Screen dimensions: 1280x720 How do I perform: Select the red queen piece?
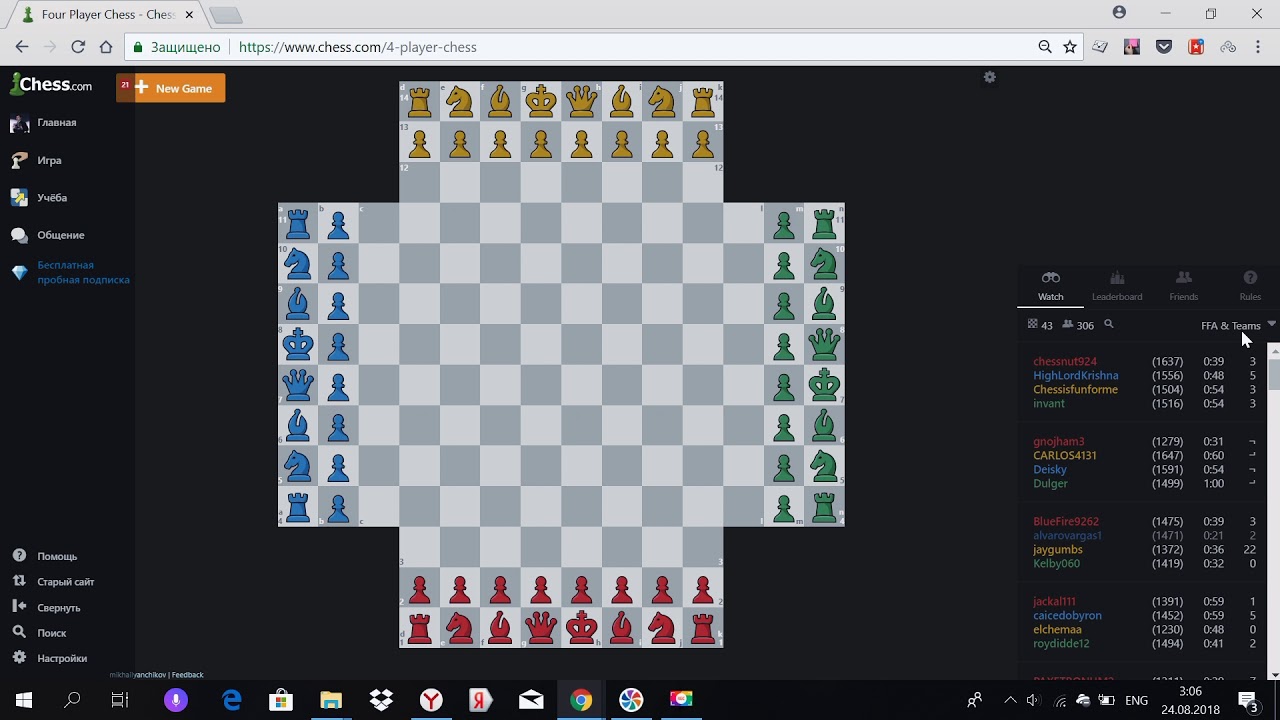(541, 628)
